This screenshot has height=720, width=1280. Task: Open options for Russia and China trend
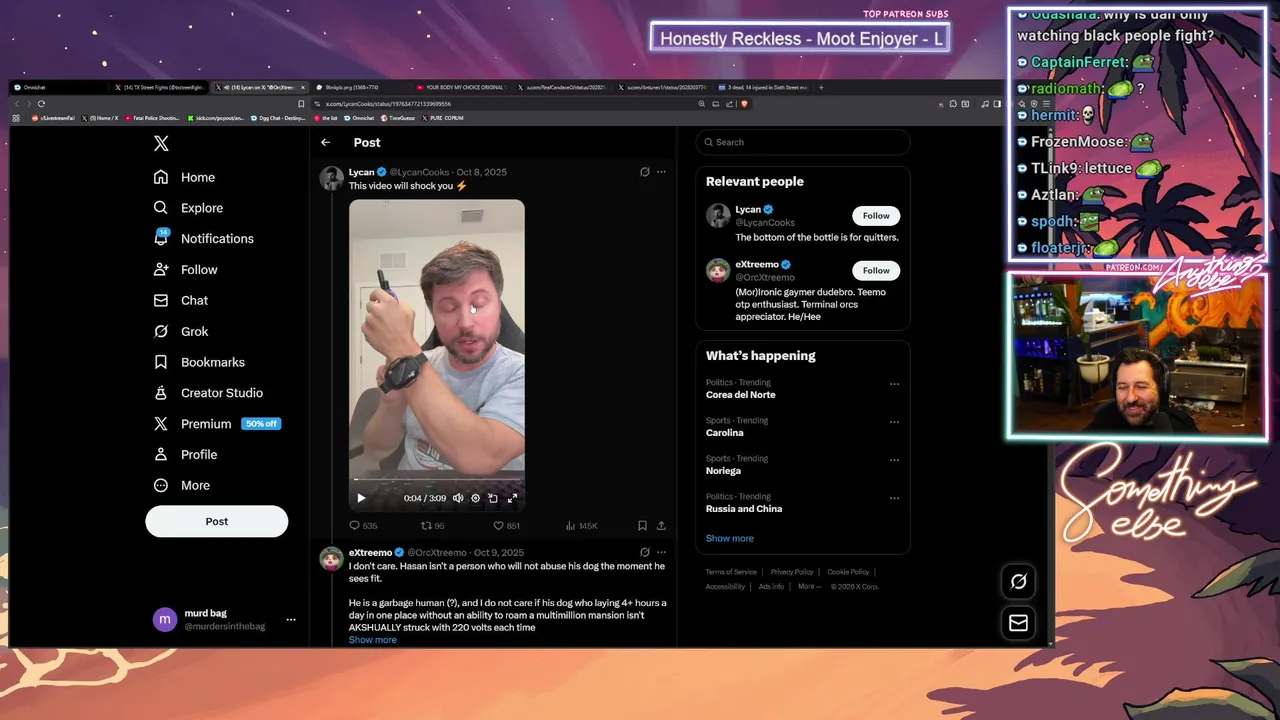894,498
